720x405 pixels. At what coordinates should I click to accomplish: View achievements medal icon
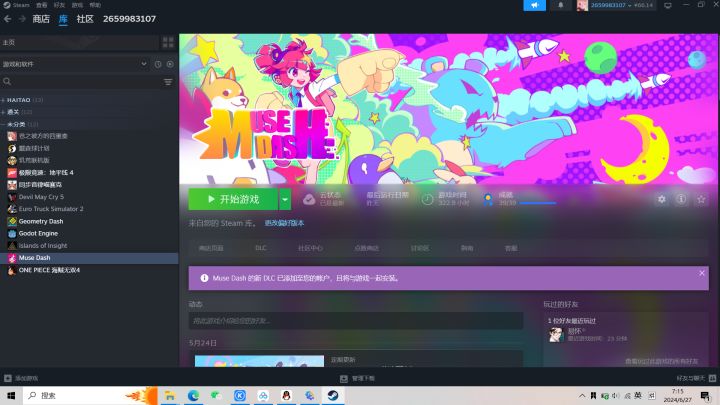click(x=488, y=199)
